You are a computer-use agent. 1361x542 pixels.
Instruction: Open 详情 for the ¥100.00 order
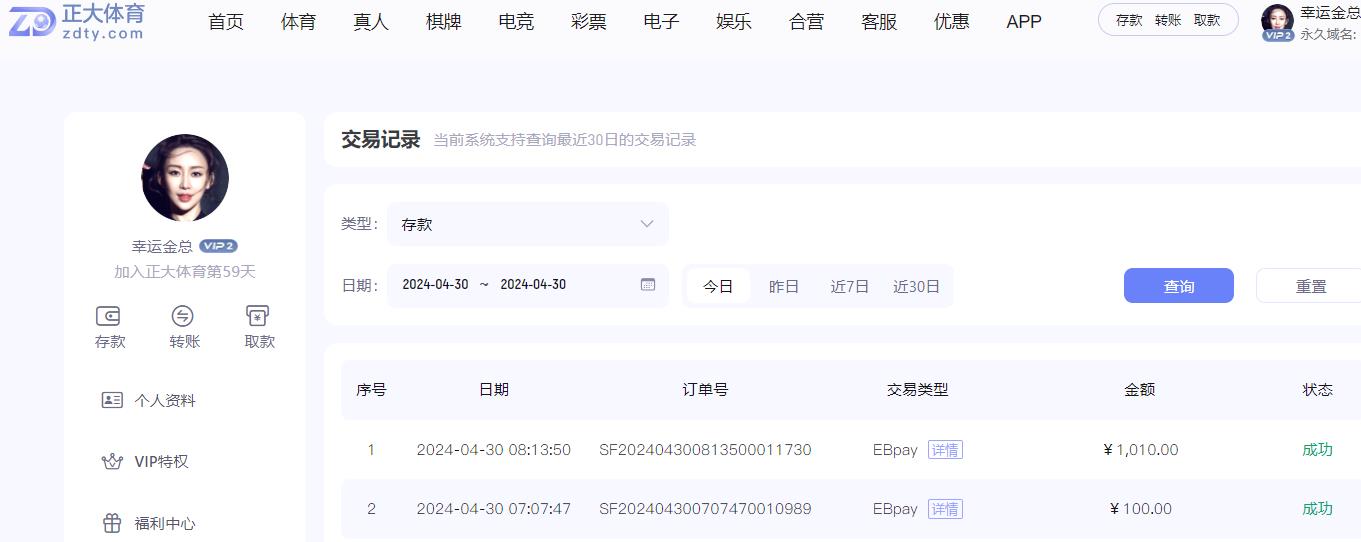pos(945,509)
